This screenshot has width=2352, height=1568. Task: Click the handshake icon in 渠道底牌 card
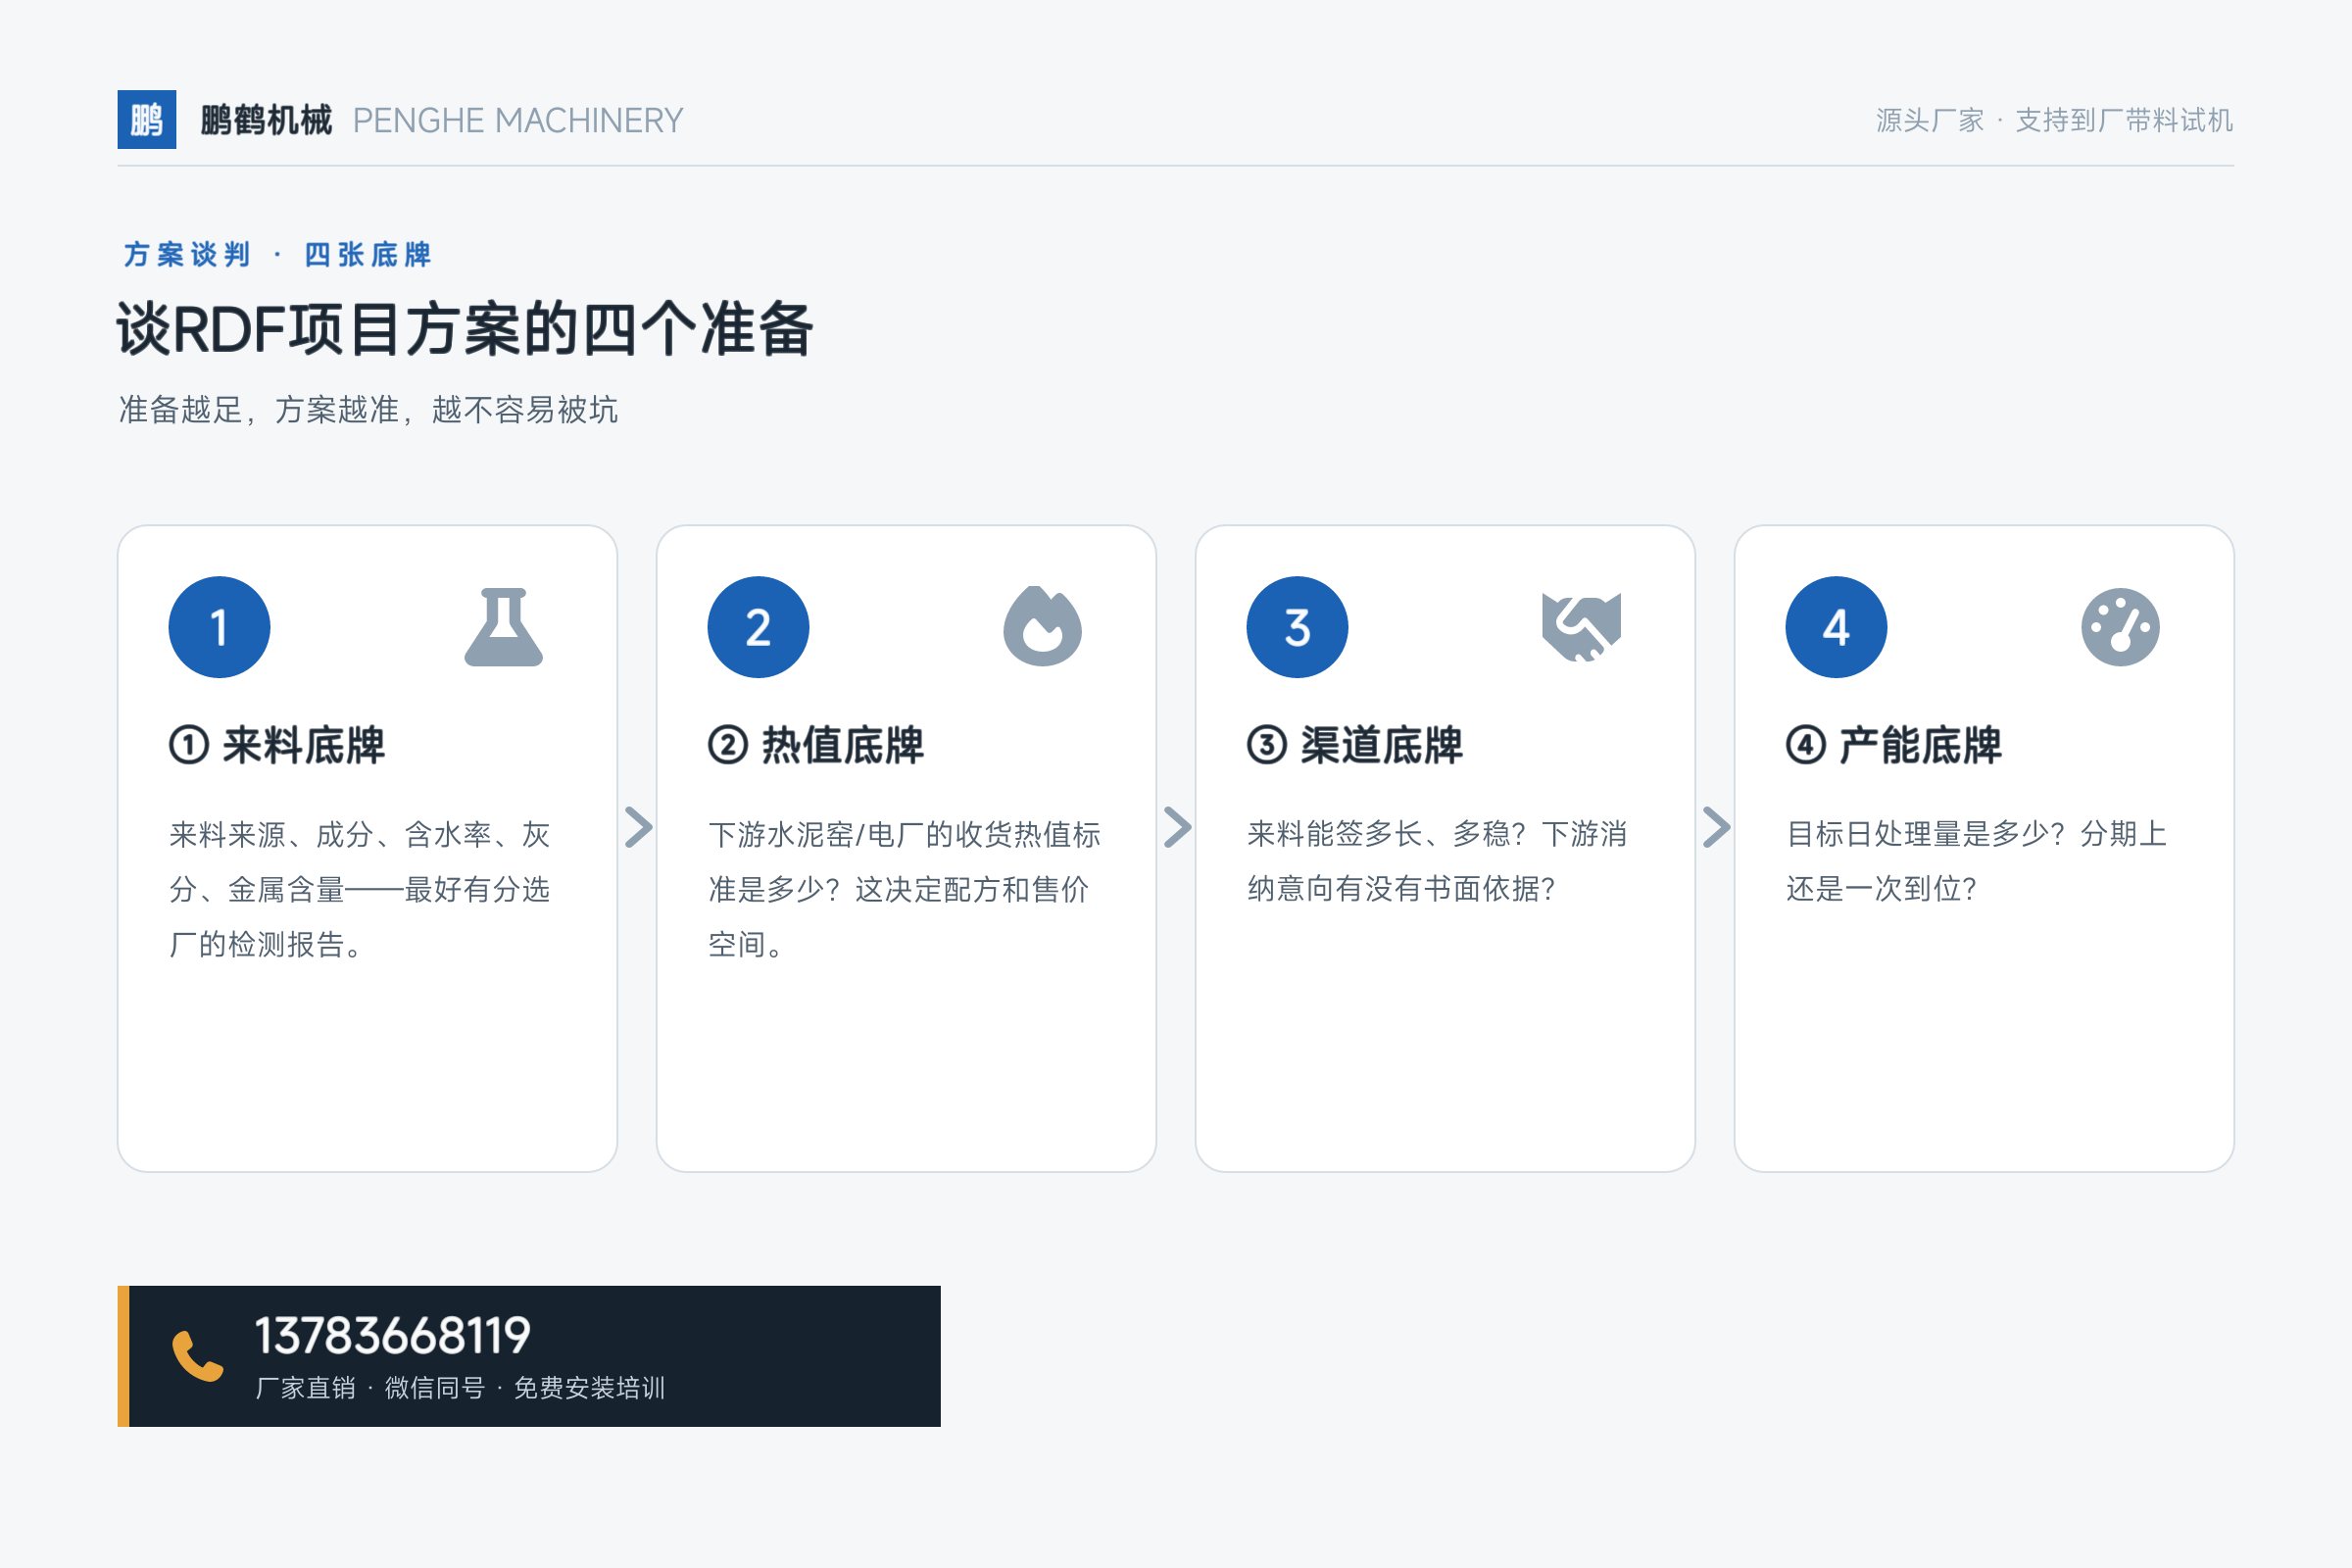(x=1582, y=627)
